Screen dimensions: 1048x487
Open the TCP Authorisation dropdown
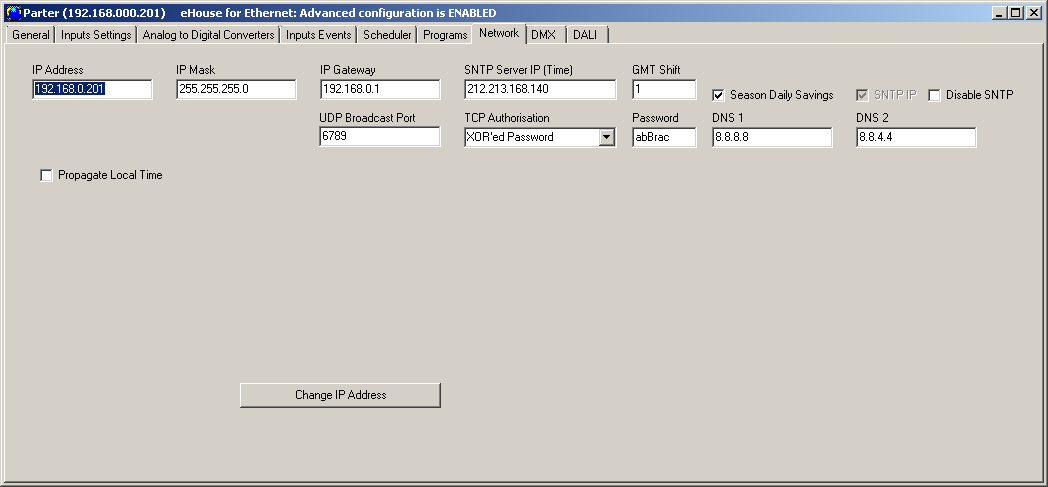click(x=607, y=137)
